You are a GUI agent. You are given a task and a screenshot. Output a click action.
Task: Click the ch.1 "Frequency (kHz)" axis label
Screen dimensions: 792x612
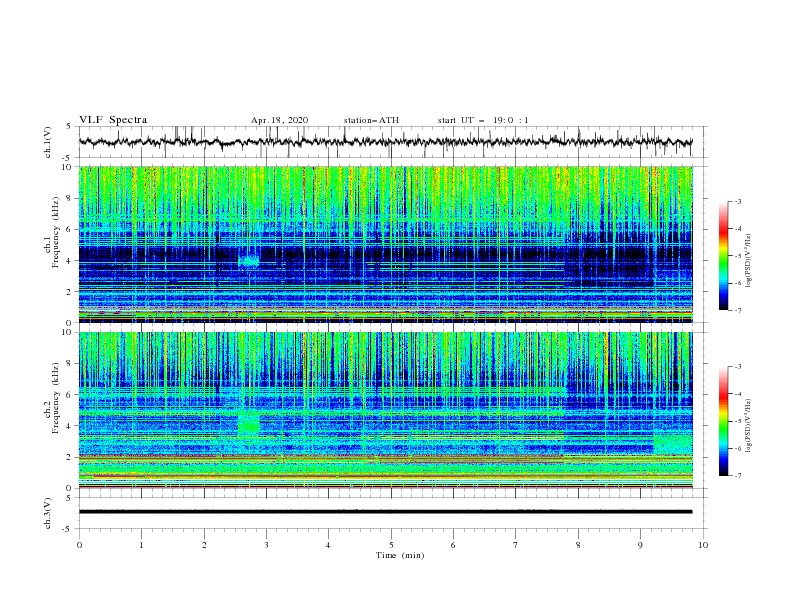point(56,232)
